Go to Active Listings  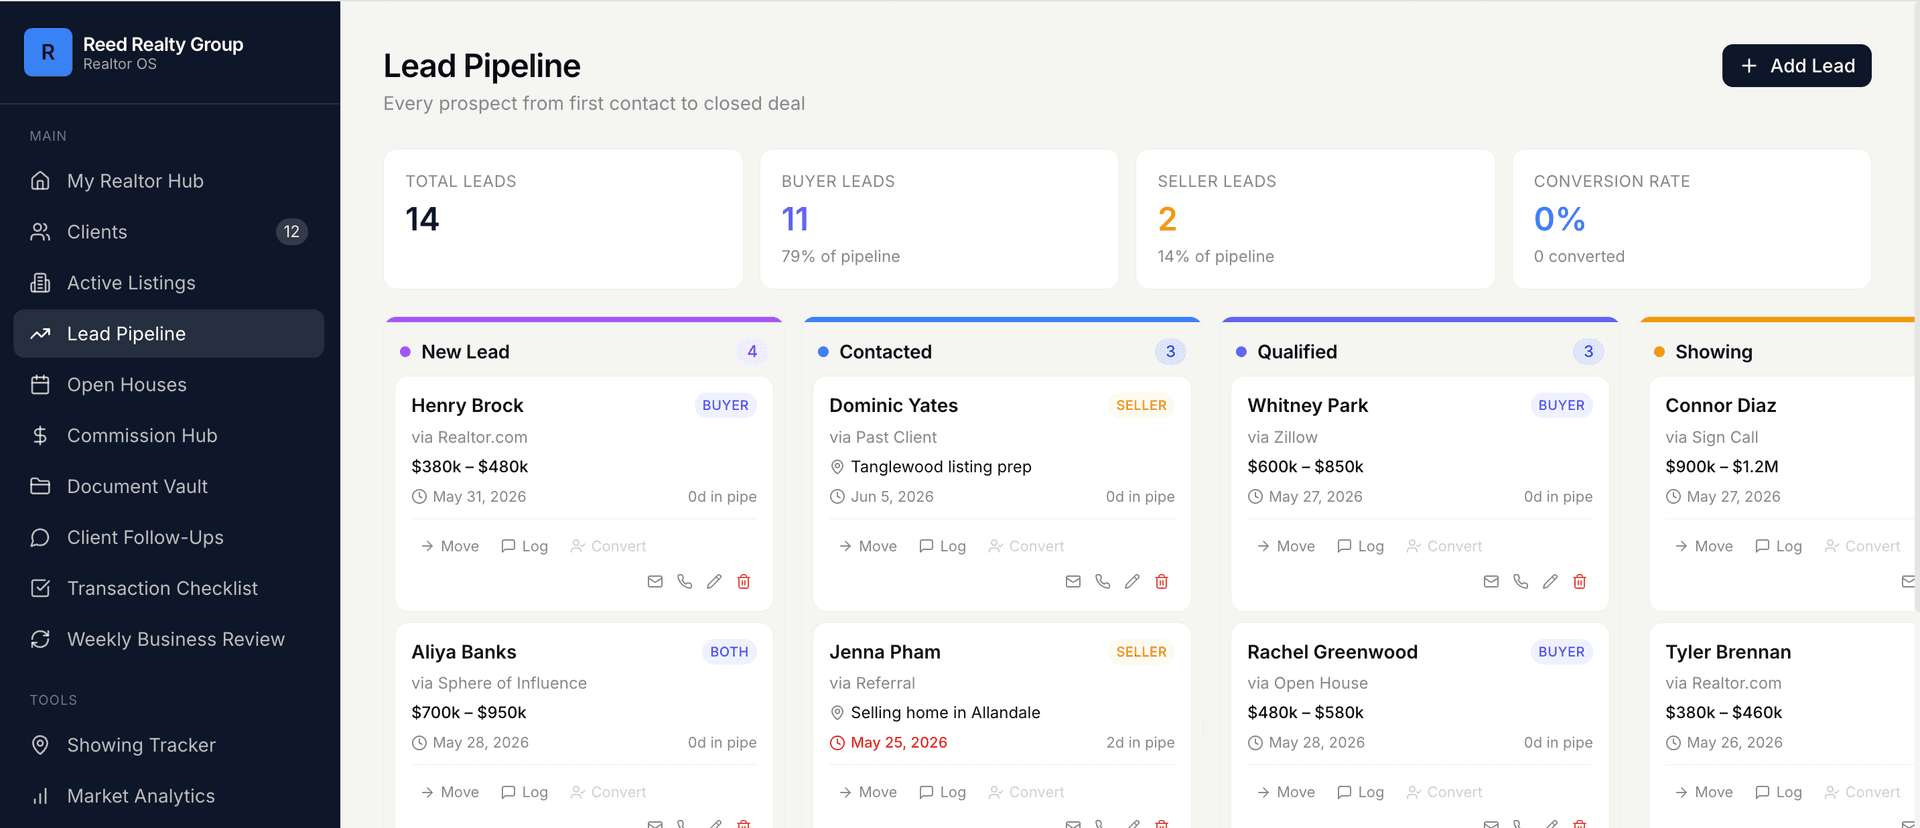168,283
